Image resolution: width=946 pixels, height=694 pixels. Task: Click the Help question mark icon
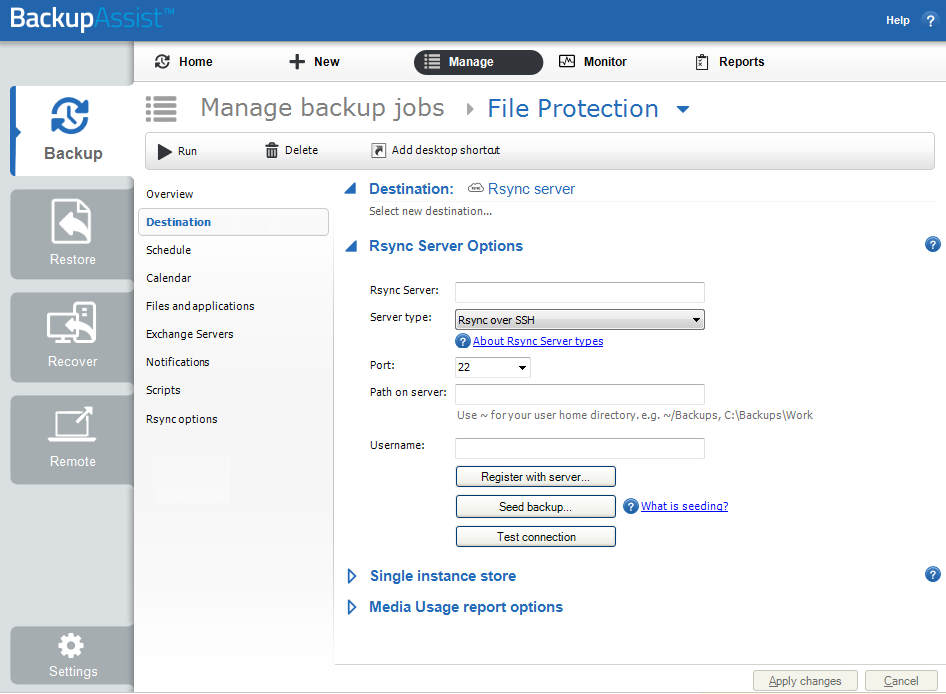929,20
